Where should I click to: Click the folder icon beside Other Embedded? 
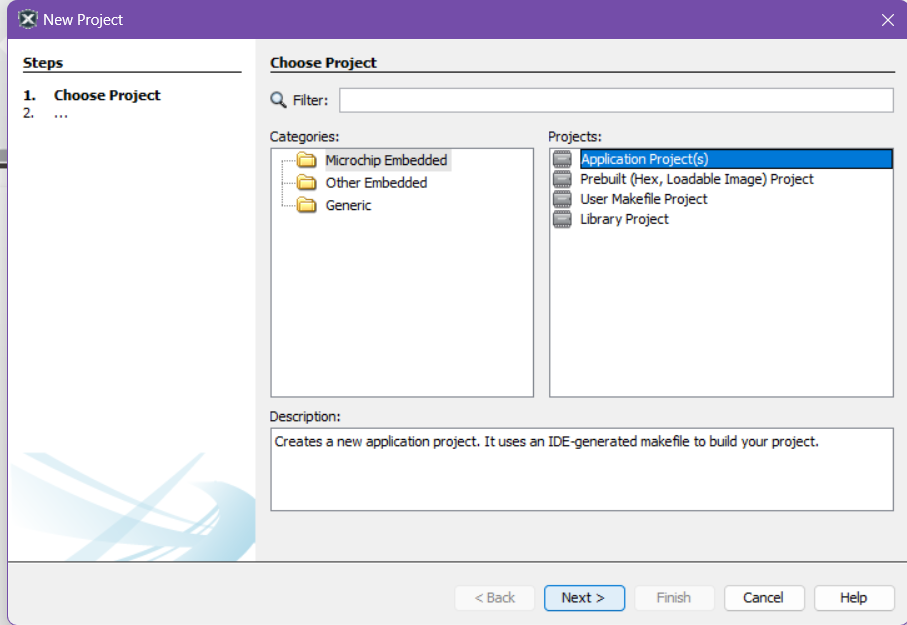(x=306, y=183)
